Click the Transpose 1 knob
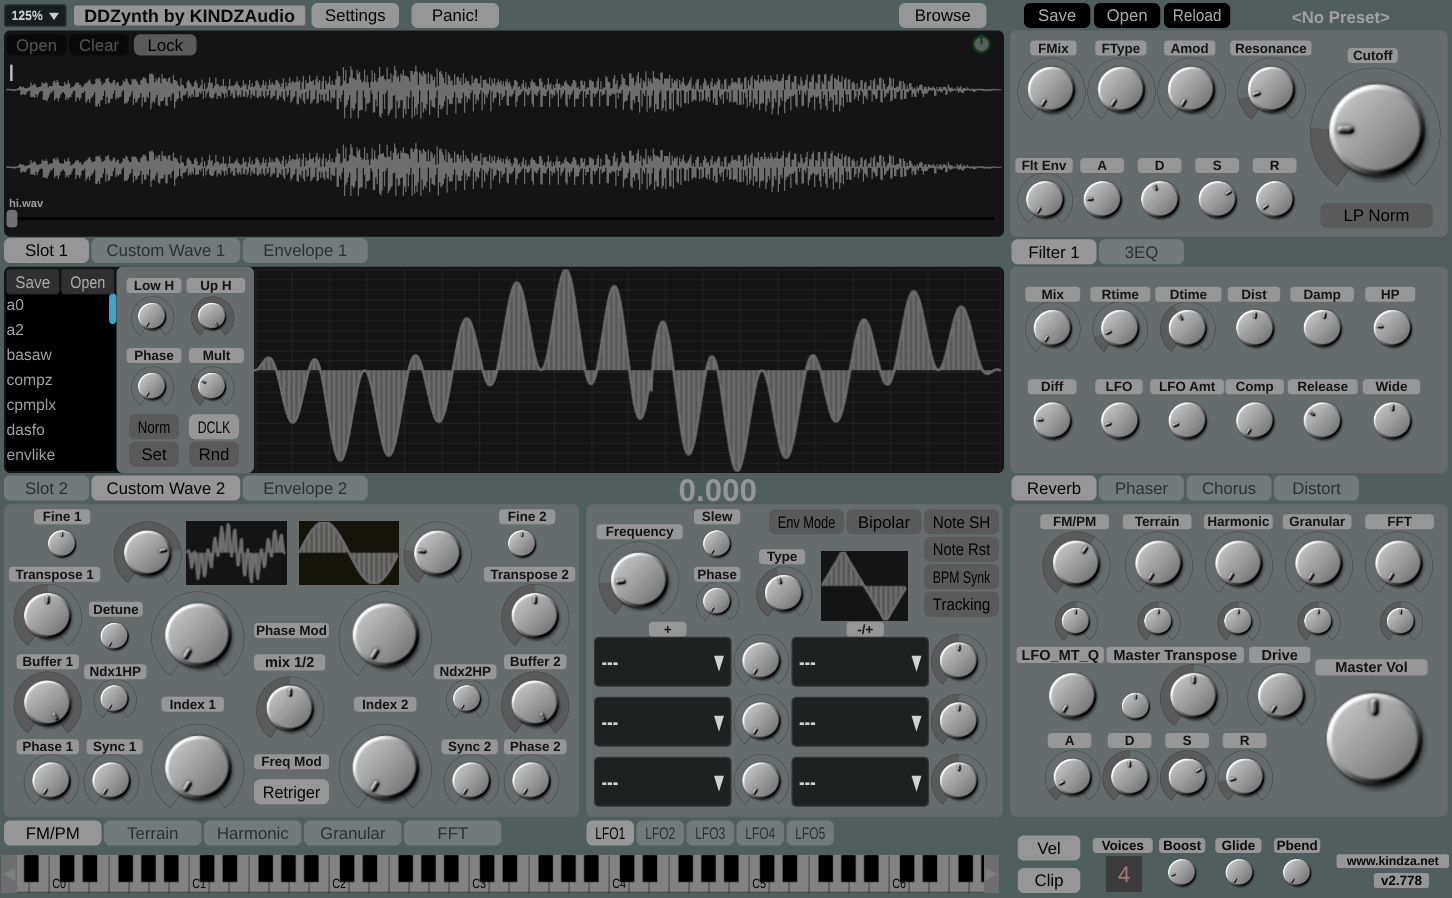The width and height of the screenshot is (1452, 898). click(x=47, y=615)
